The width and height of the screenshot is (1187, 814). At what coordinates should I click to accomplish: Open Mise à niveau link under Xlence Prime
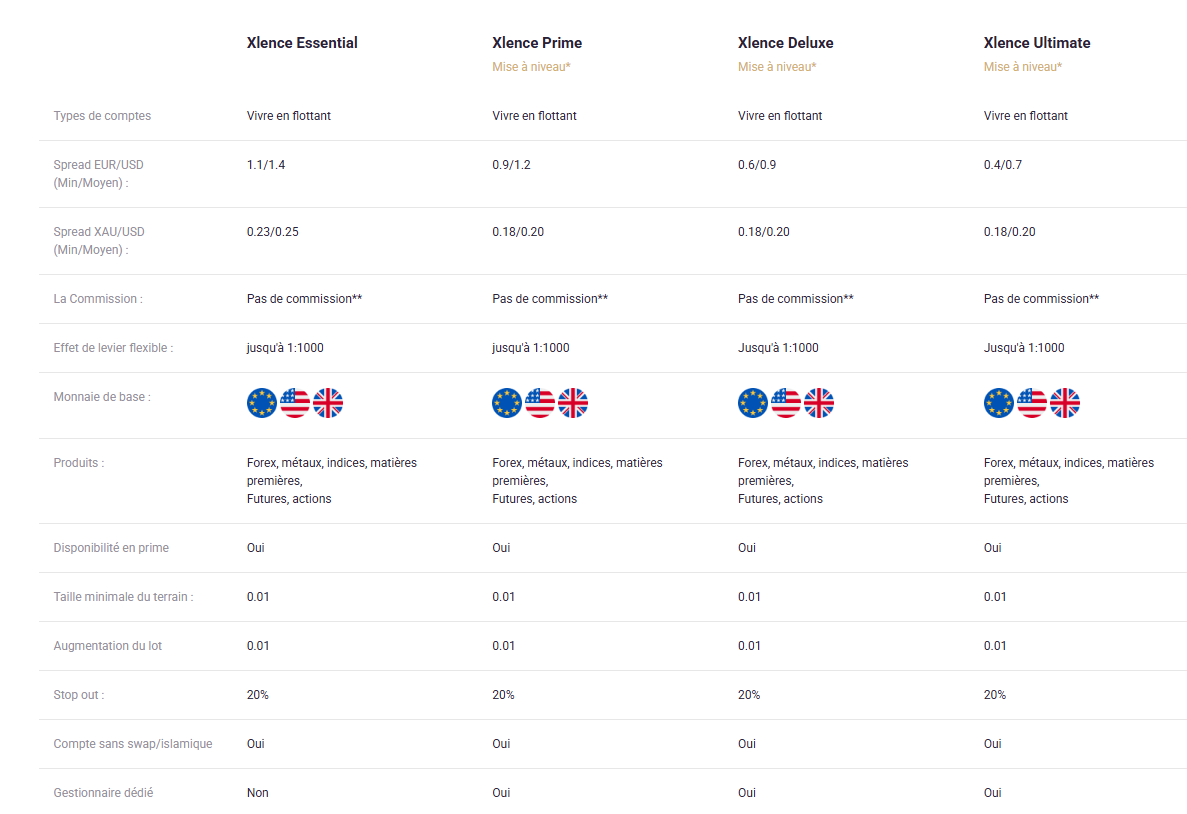(x=531, y=67)
